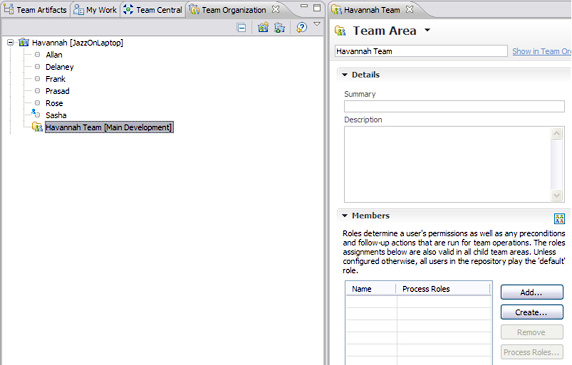Click the Havannah Team editor tab icon

(336, 9)
